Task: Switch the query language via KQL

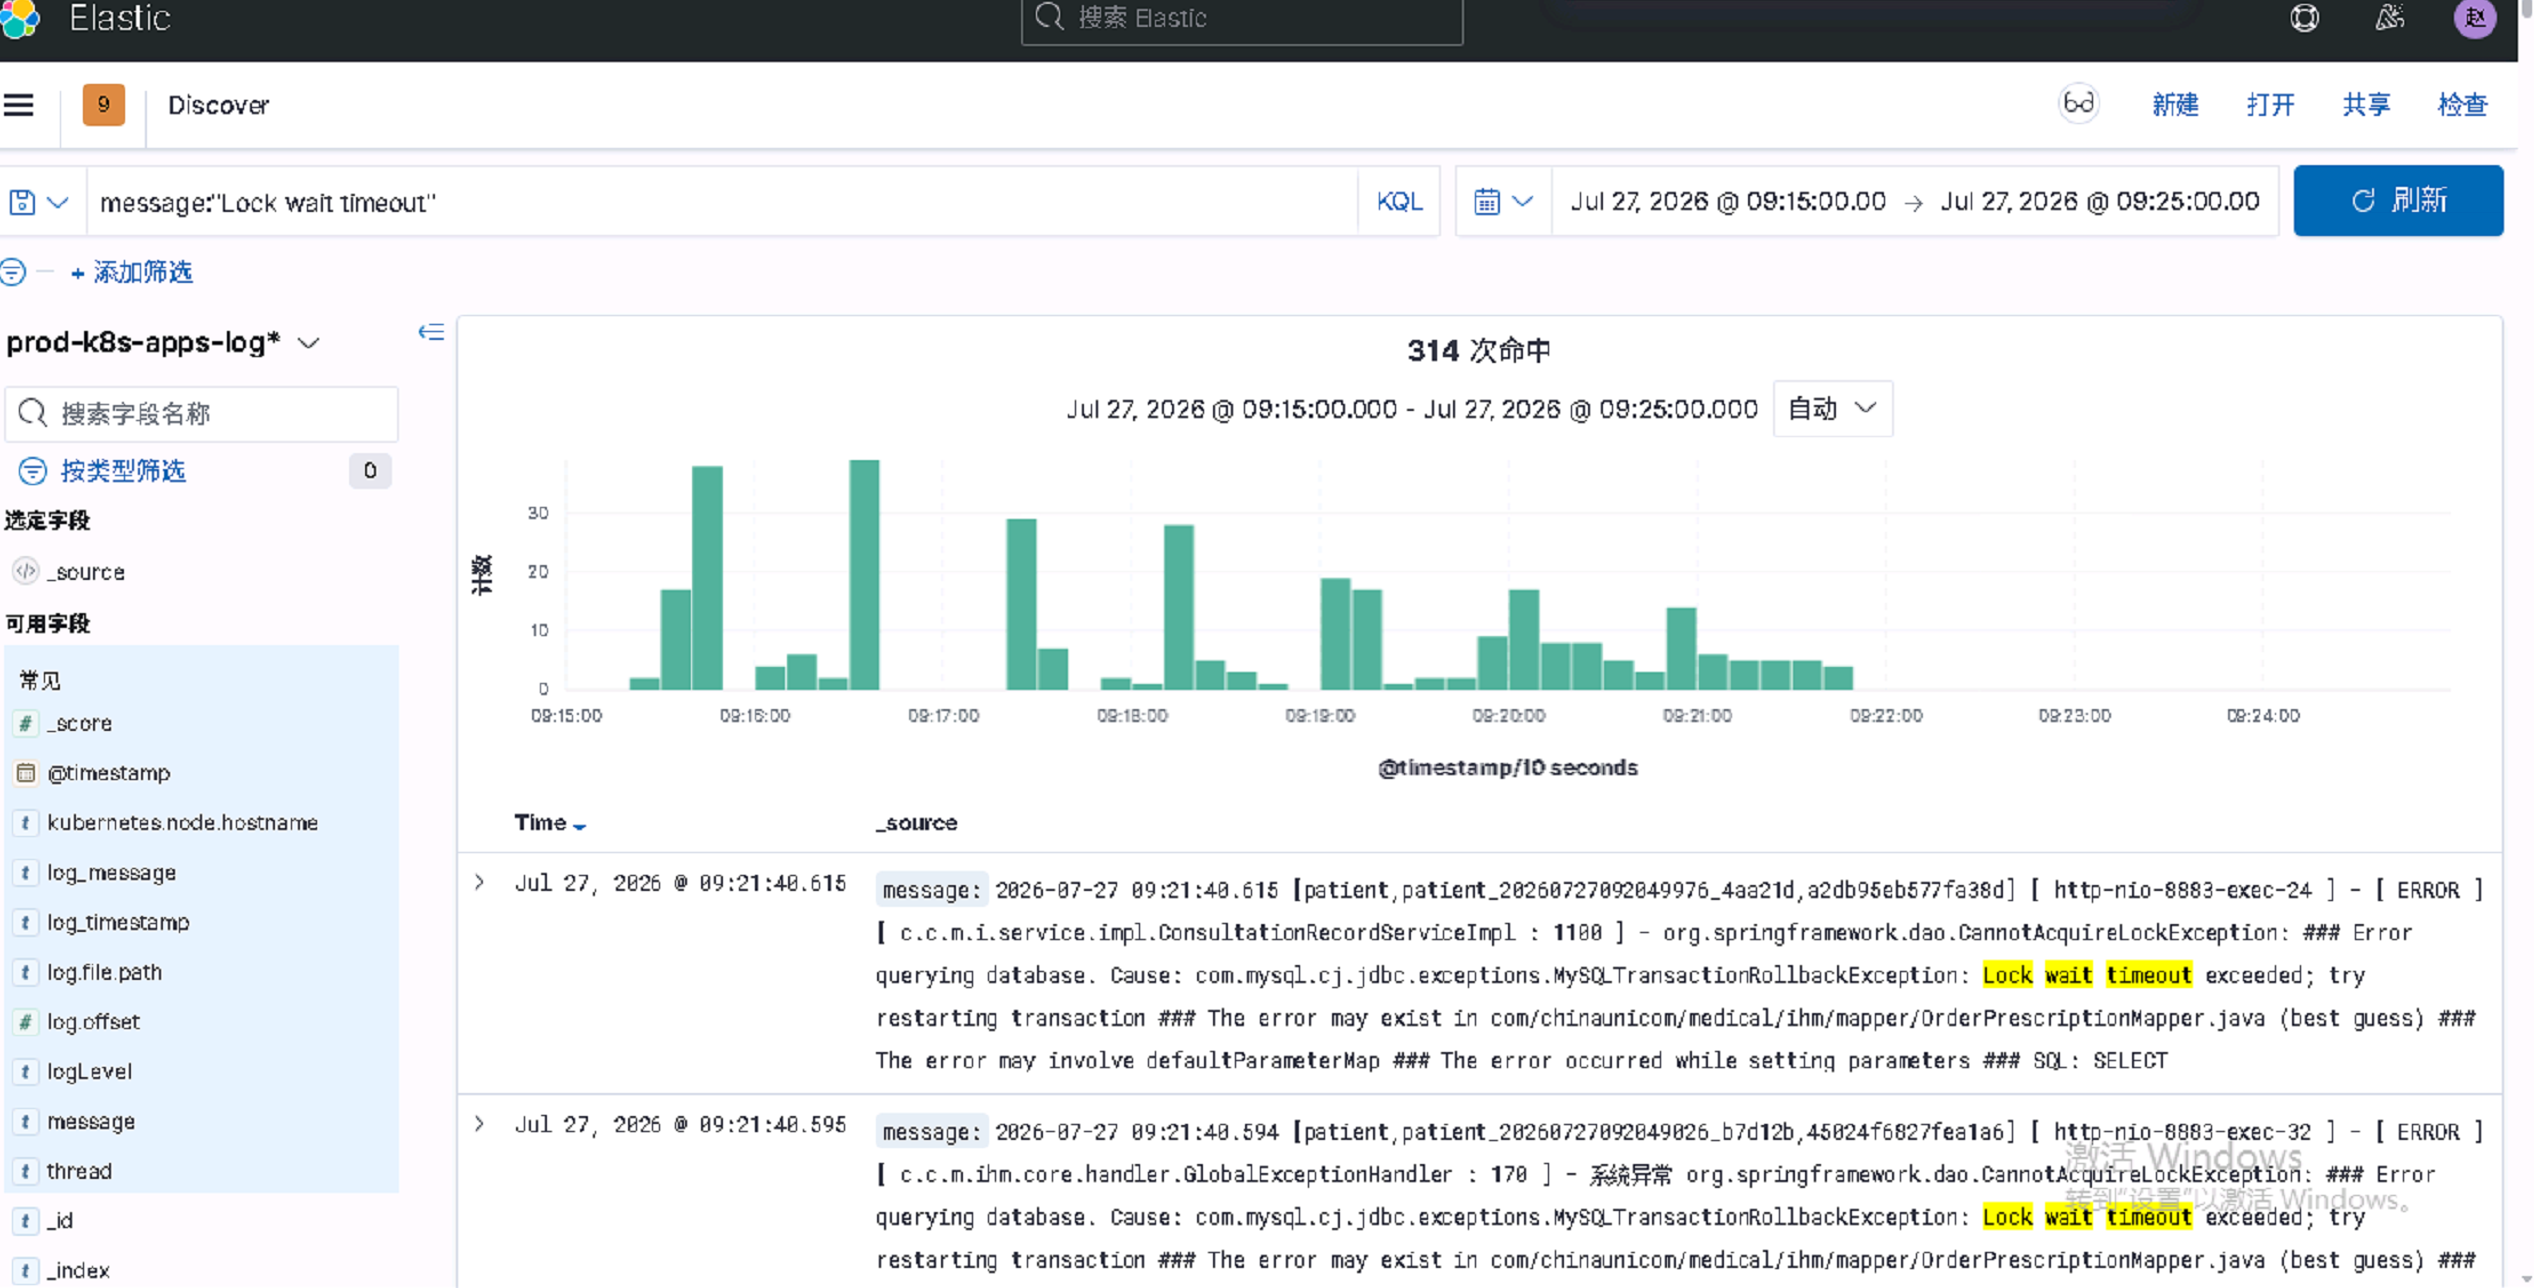Action: tap(1398, 202)
